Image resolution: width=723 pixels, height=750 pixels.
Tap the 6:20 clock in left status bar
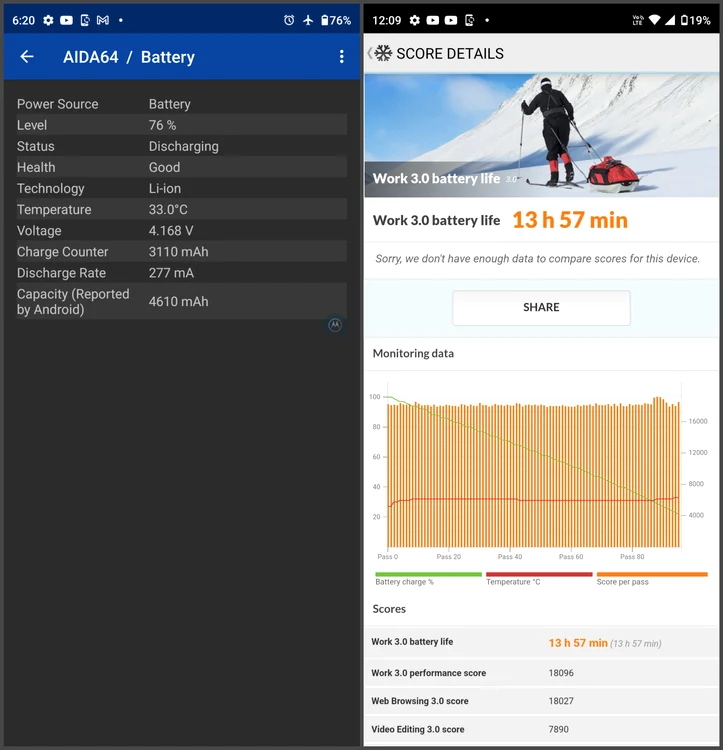23,20
